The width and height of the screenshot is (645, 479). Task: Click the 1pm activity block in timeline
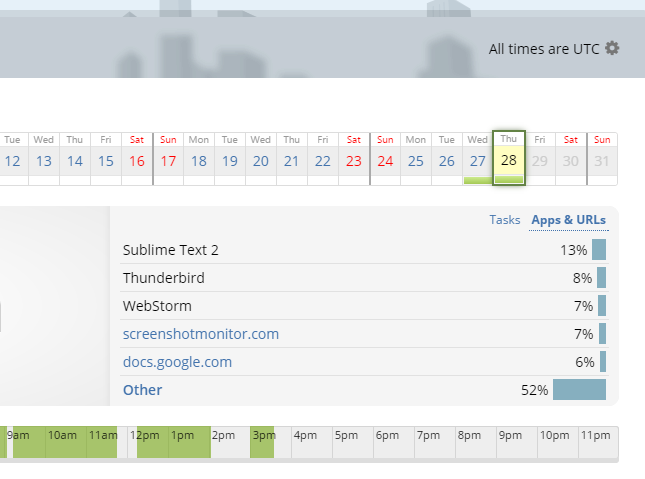pos(190,442)
